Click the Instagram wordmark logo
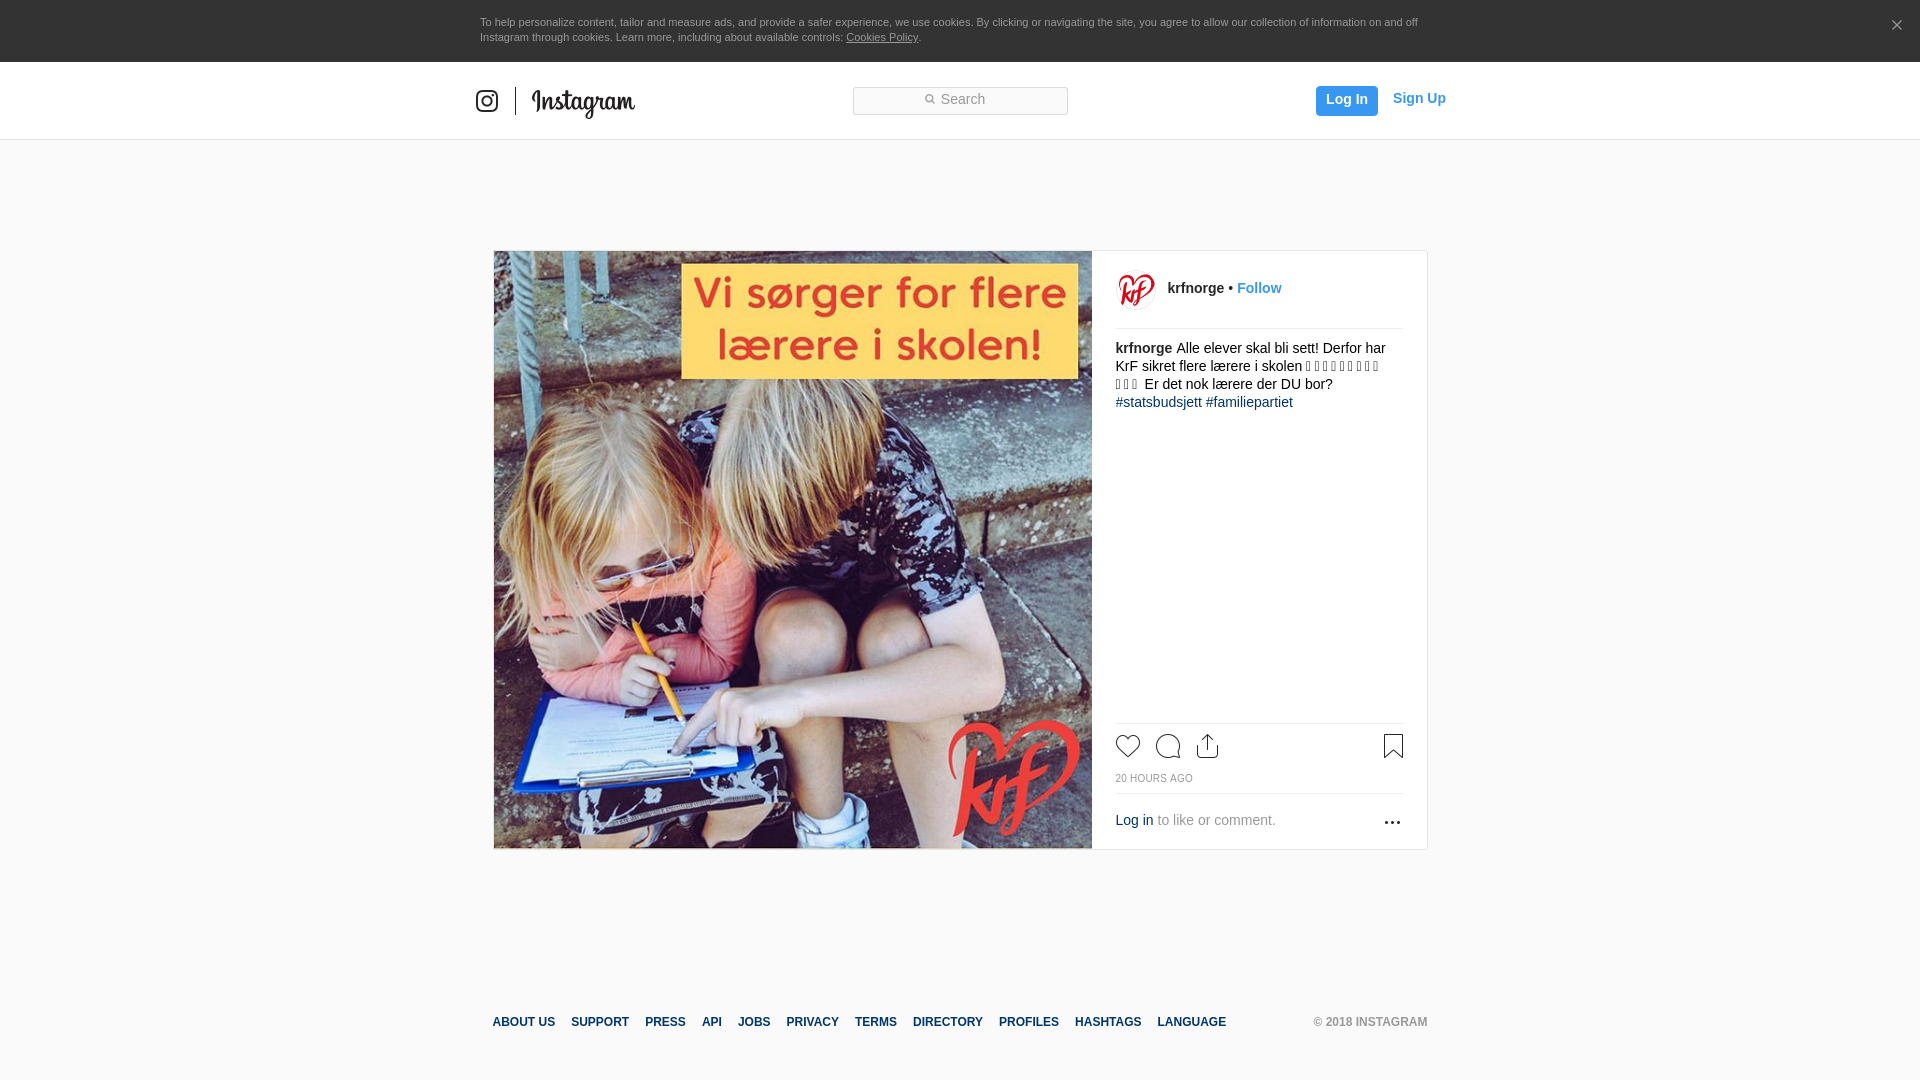The width and height of the screenshot is (1920, 1080). click(583, 102)
